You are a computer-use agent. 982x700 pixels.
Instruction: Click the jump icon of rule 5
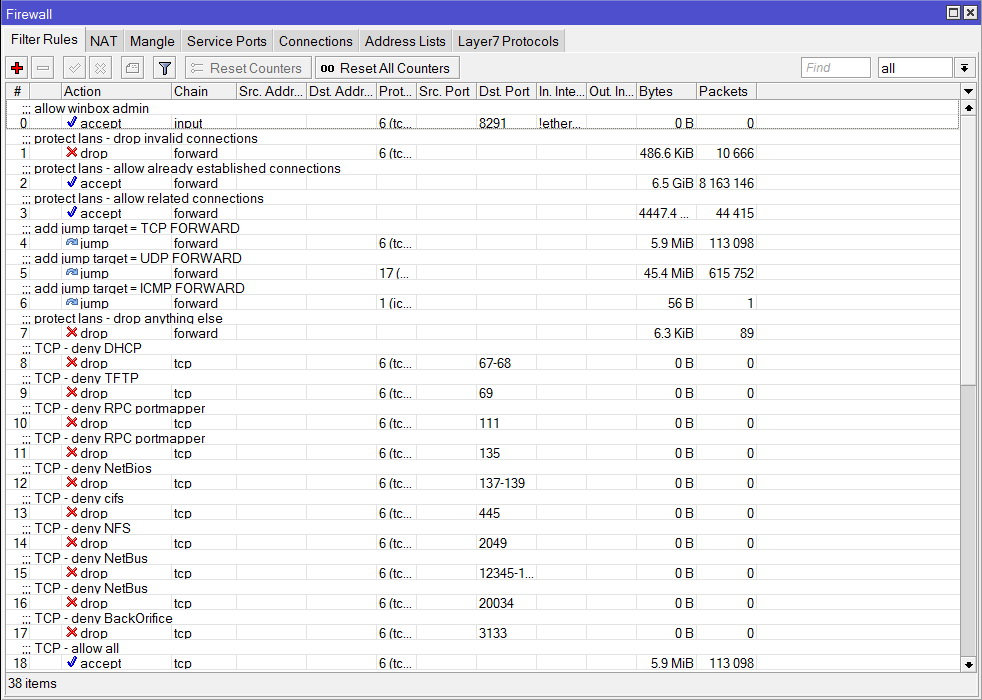tap(72, 272)
